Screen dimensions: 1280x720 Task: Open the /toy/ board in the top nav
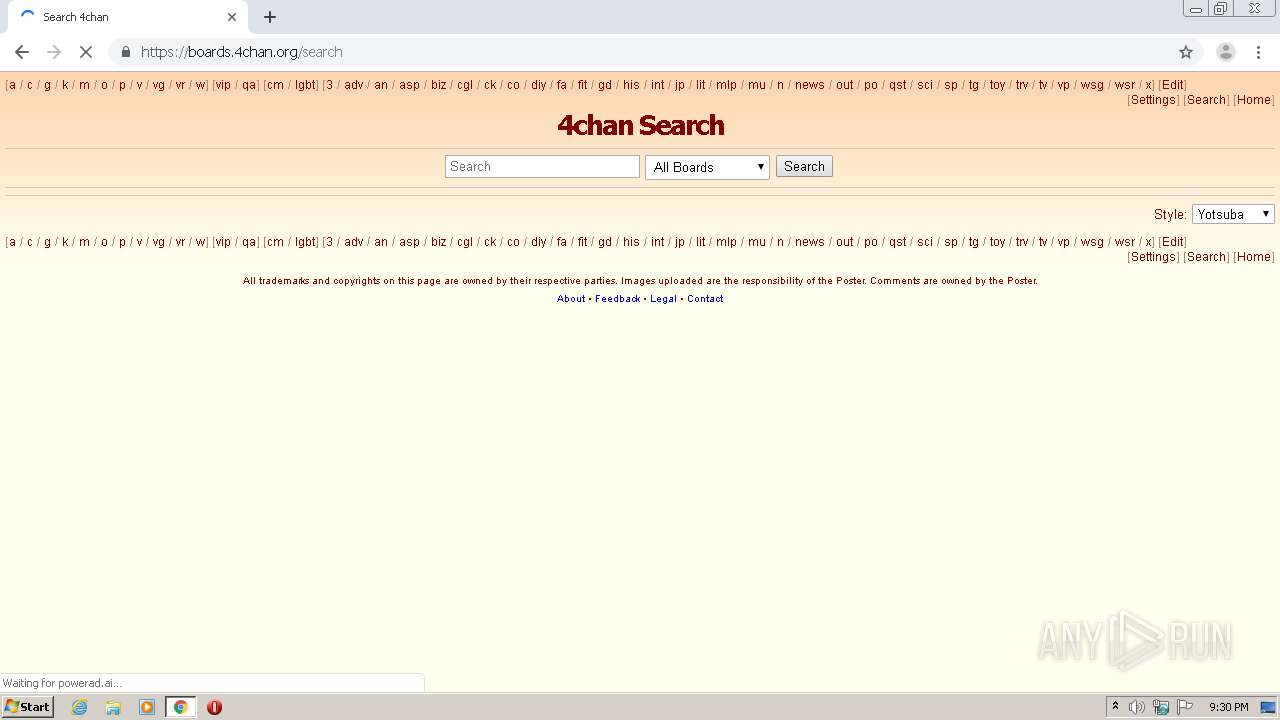pos(997,85)
